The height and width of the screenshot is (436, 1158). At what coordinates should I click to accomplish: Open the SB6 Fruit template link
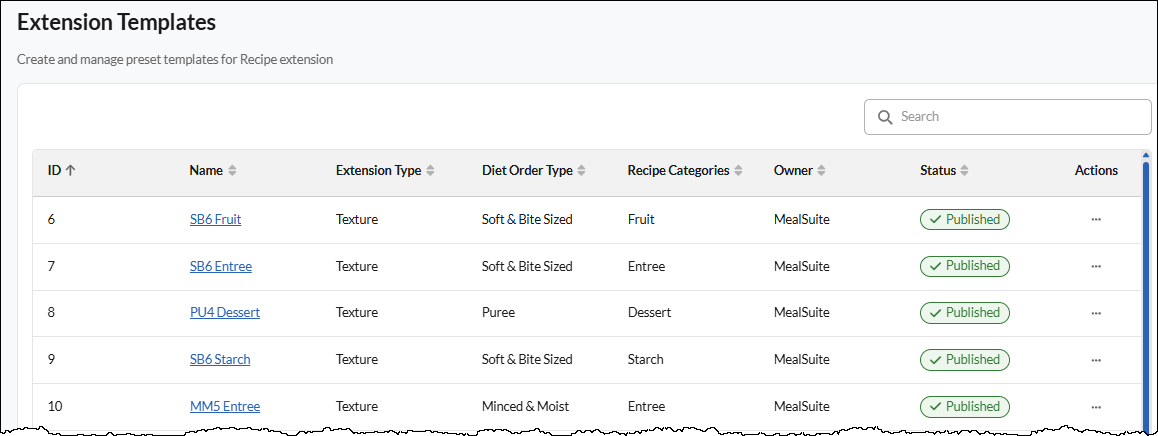pos(215,219)
